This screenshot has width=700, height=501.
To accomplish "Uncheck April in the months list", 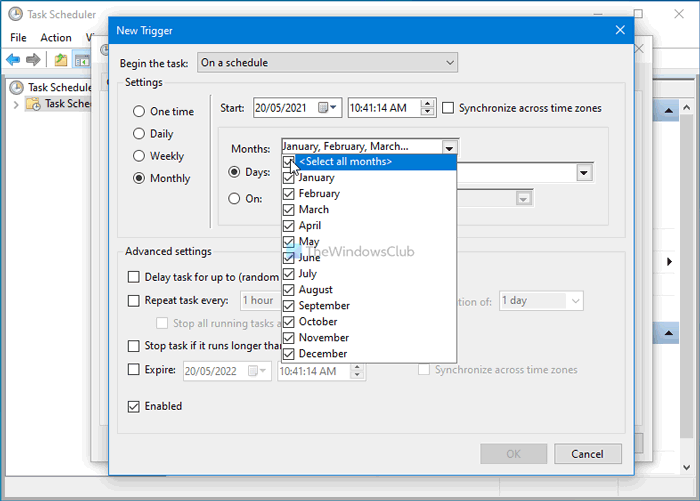I will click(289, 226).
